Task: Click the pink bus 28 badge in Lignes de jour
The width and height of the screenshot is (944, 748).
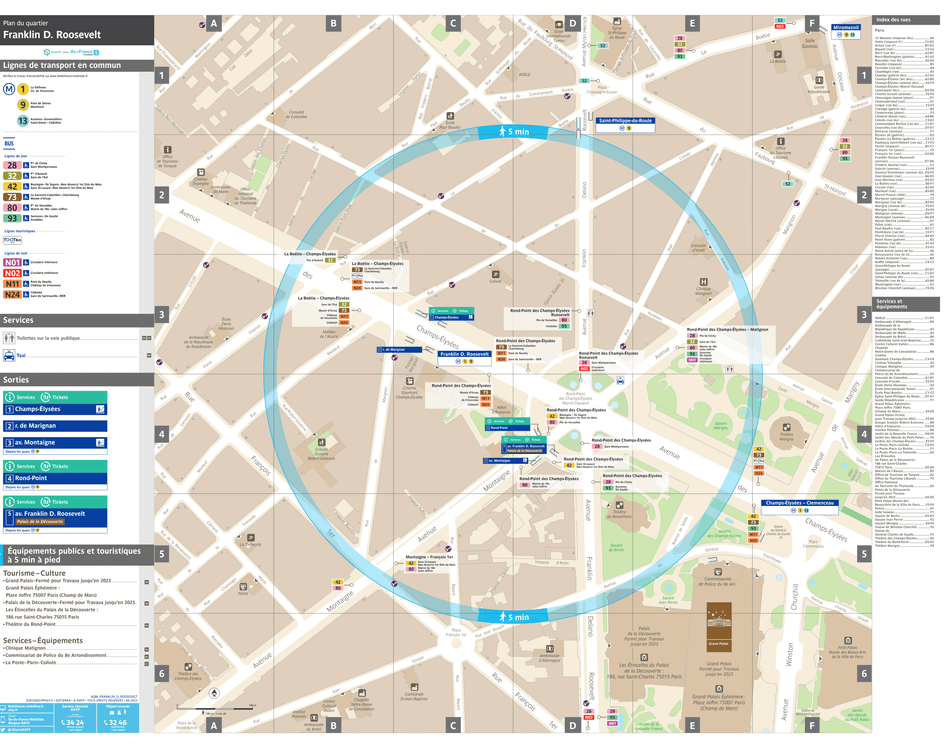Action: 12,165
